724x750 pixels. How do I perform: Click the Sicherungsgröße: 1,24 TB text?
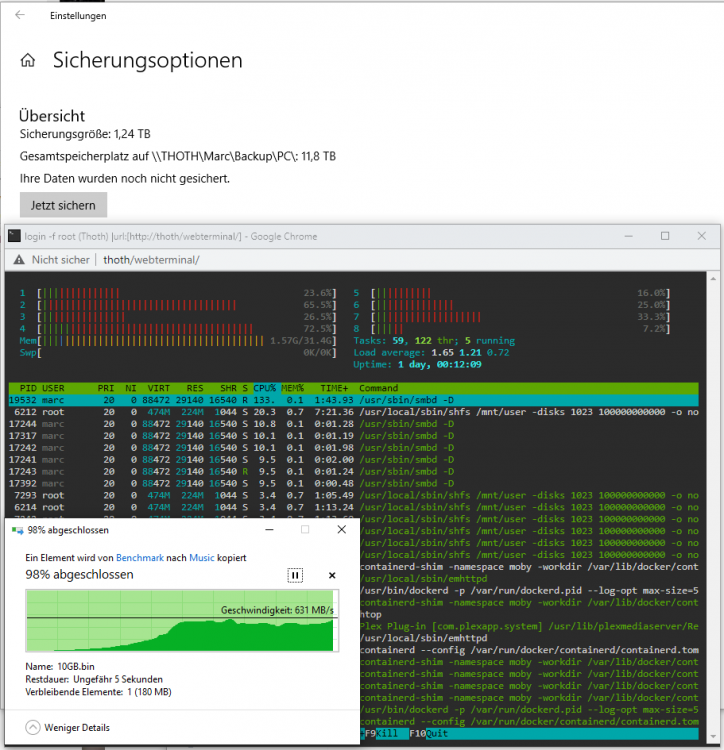85,134
